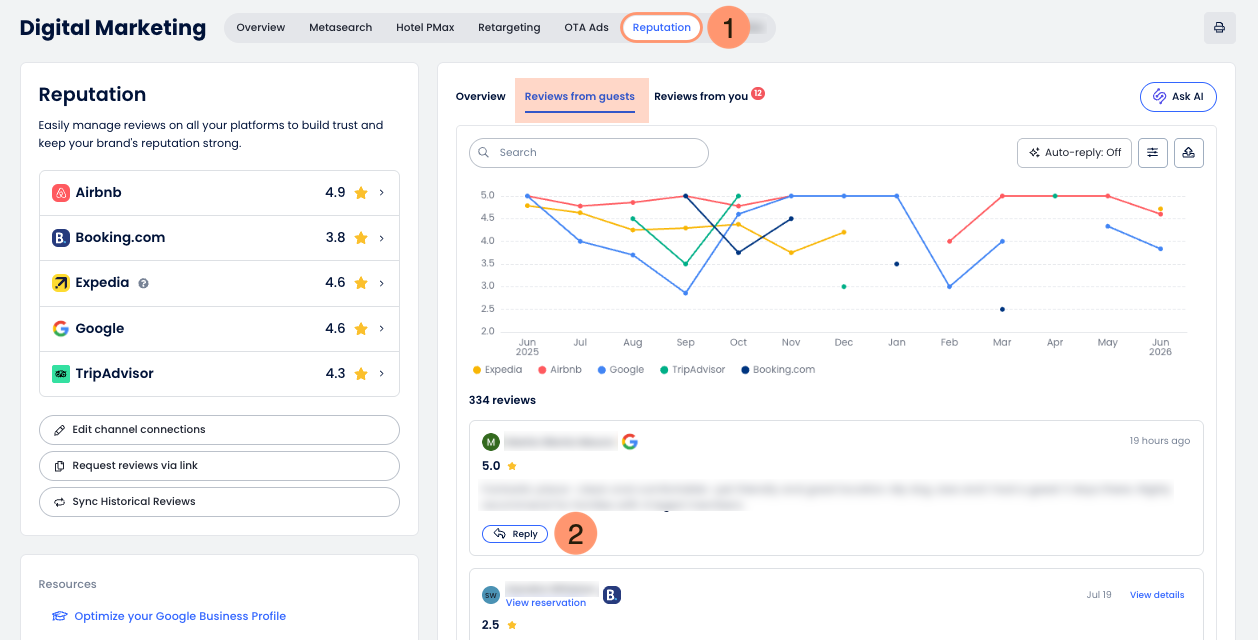Open Optimize your Google Business Profile link
The width and height of the screenshot is (1258, 640).
pyautogui.click(x=180, y=616)
